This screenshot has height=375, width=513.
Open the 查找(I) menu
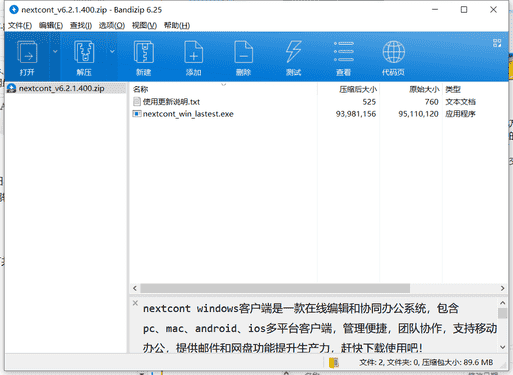coord(81,25)
